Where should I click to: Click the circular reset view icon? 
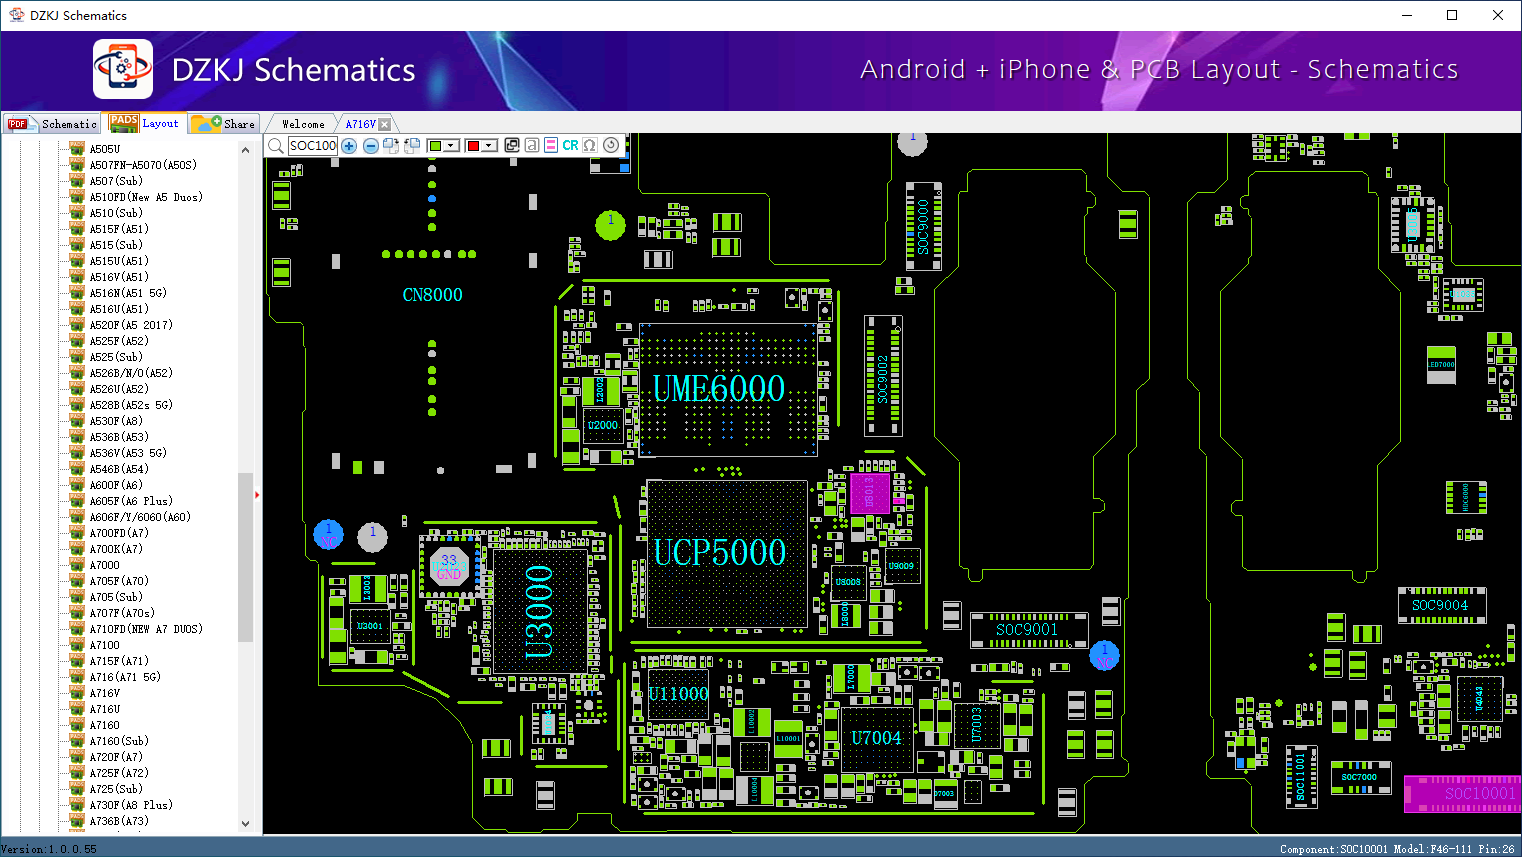611,145
